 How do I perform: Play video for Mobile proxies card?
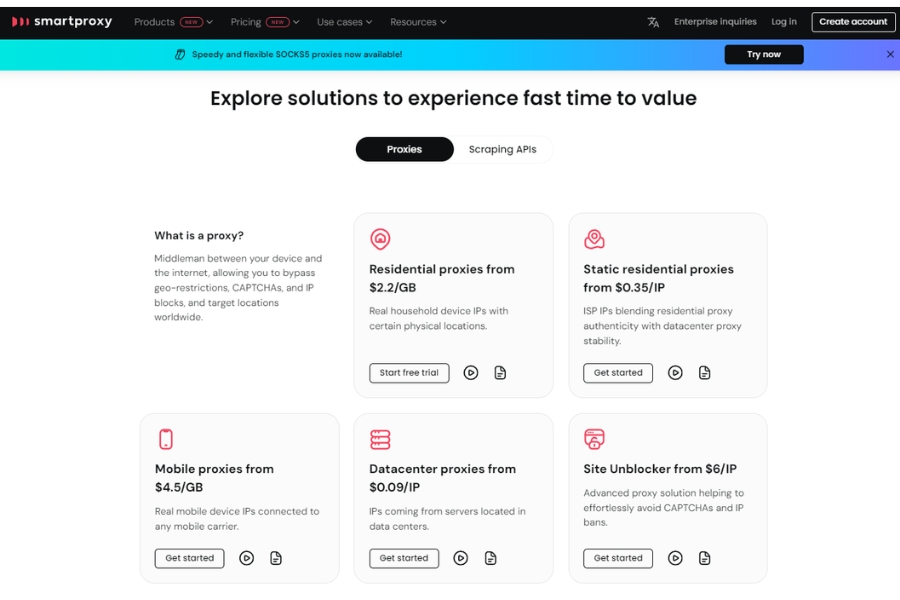[246, 558]
